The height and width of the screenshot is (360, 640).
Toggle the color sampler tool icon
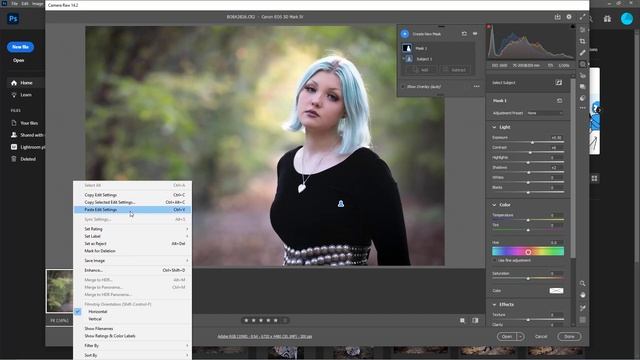click(x=582, y=308)
